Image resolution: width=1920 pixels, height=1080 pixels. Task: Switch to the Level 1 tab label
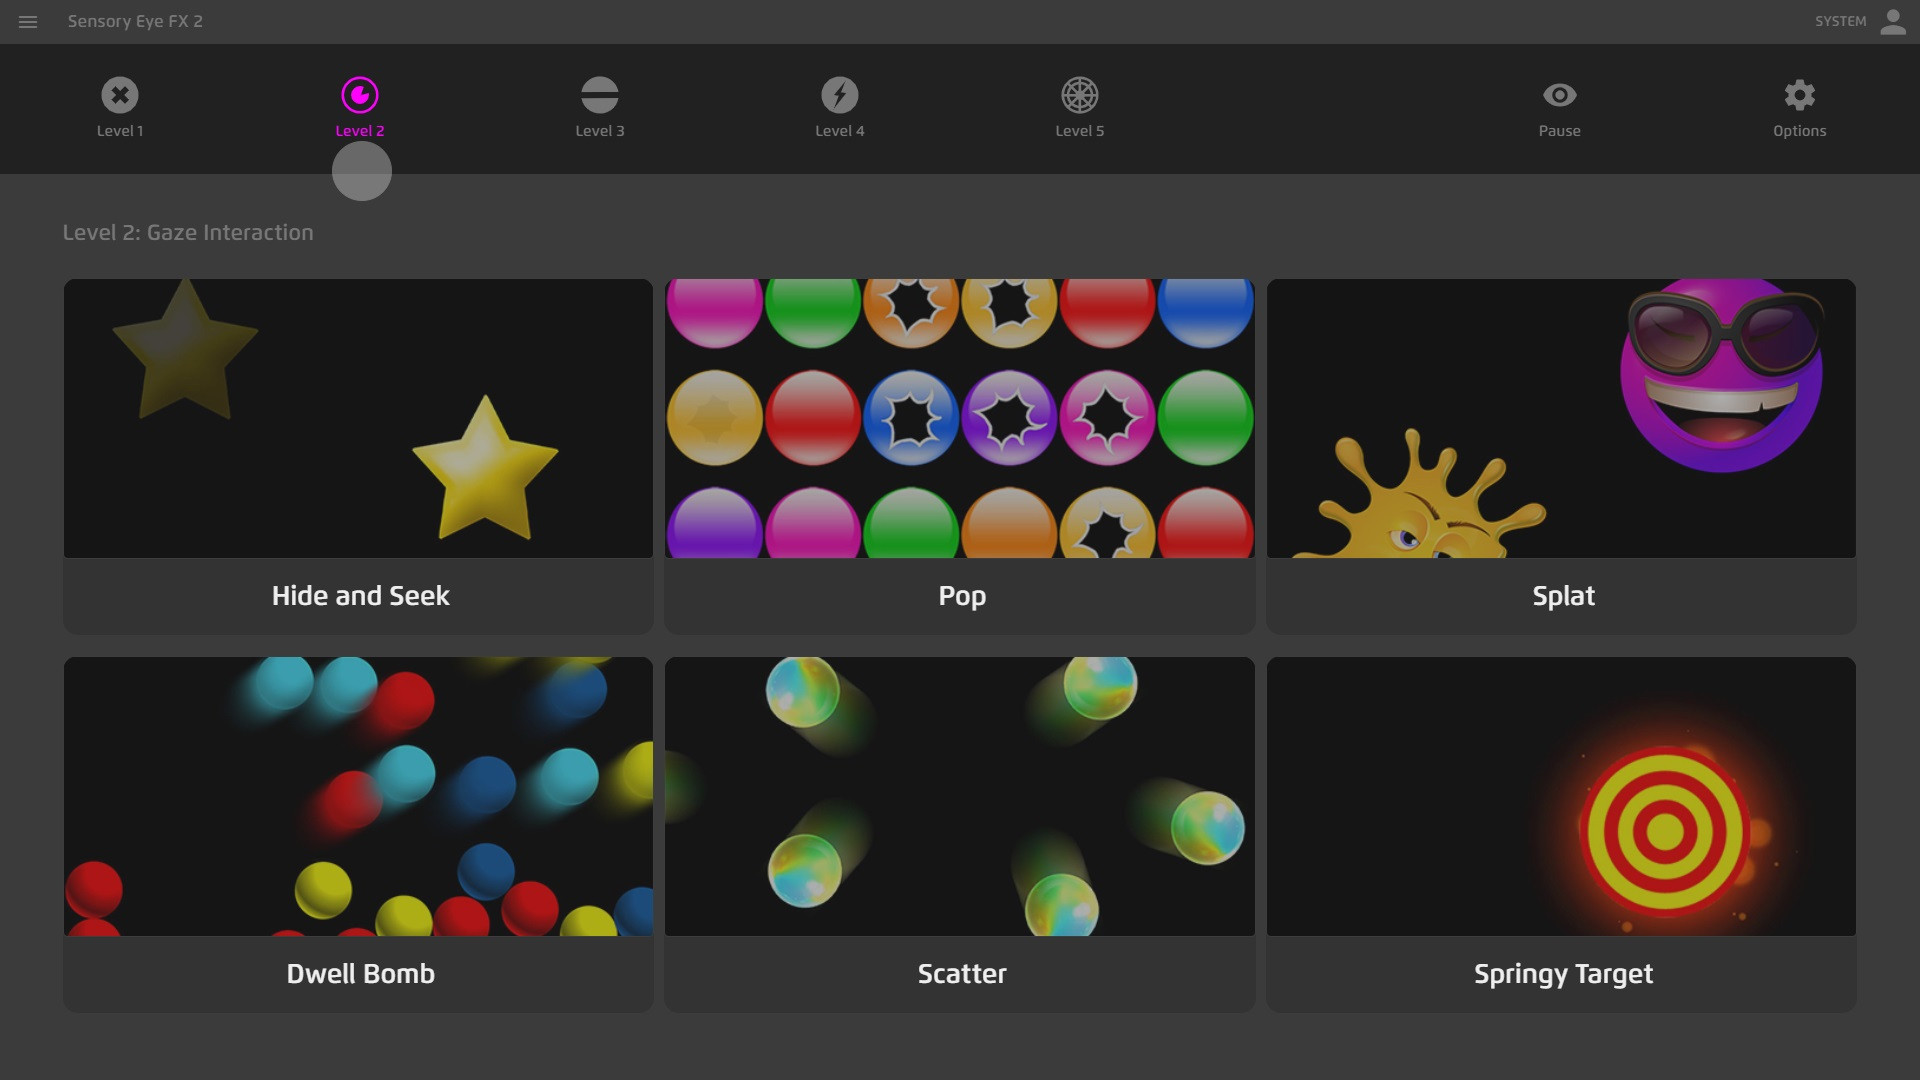click(x=120, y=131)
